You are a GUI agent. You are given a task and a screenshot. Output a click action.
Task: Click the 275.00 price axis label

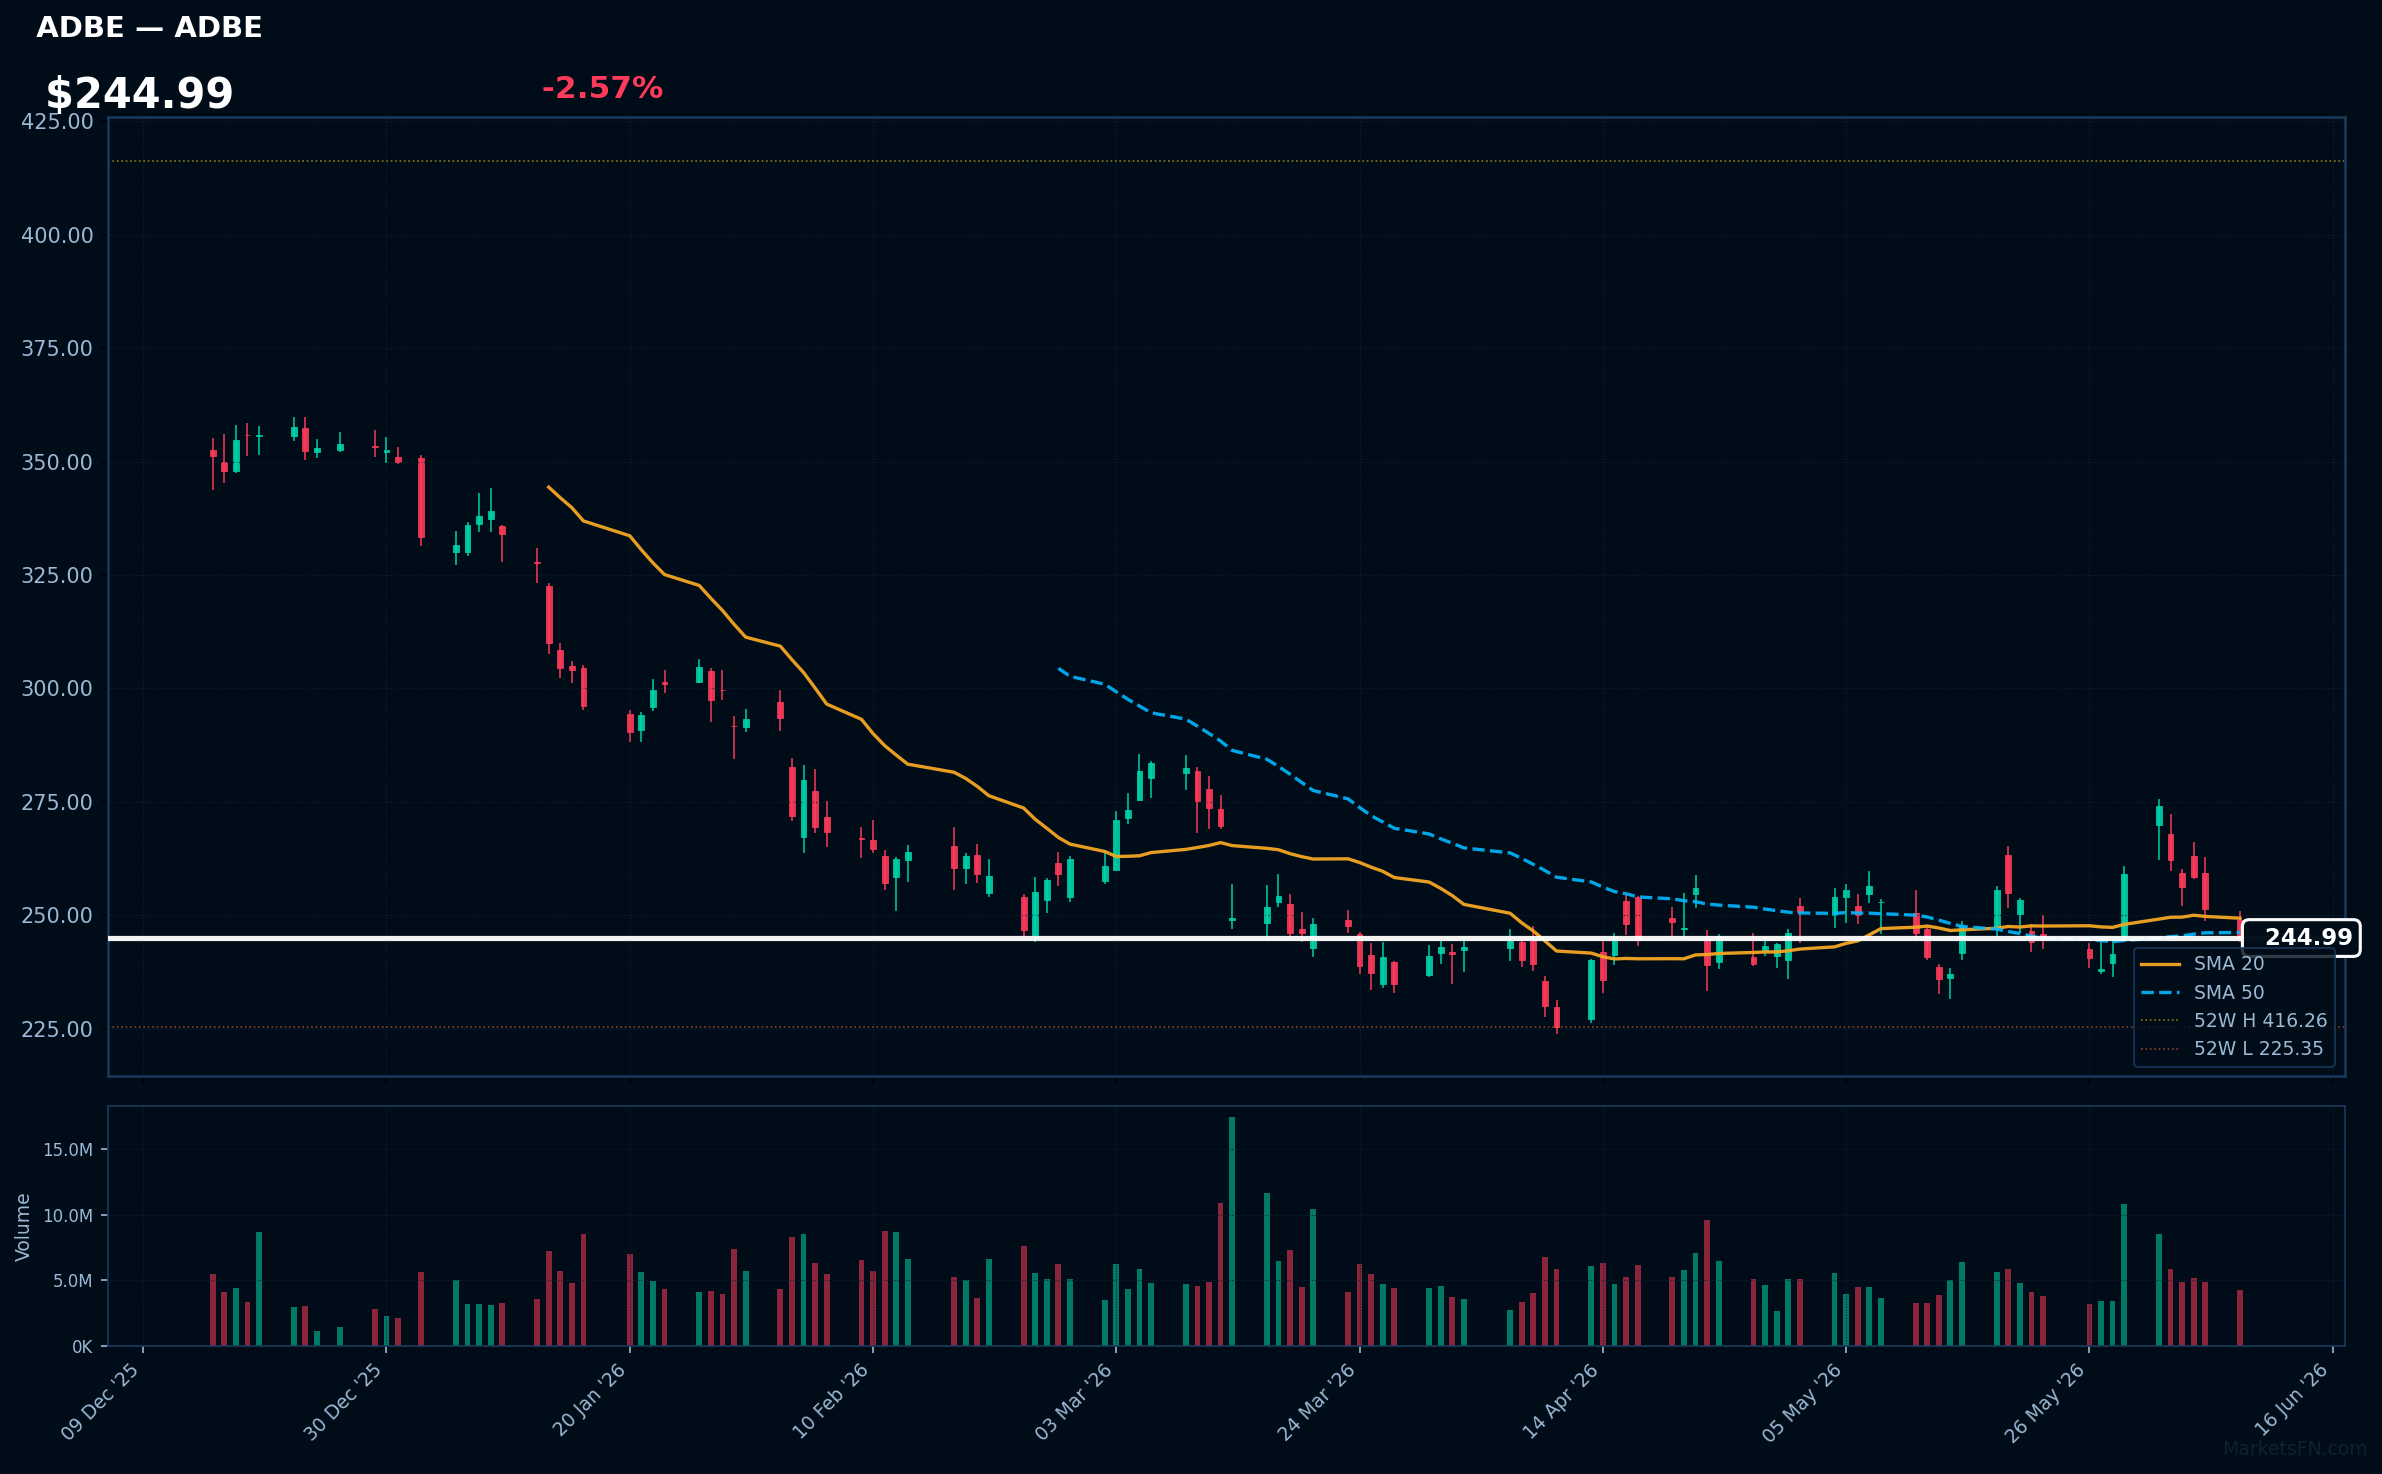(57, 803)
